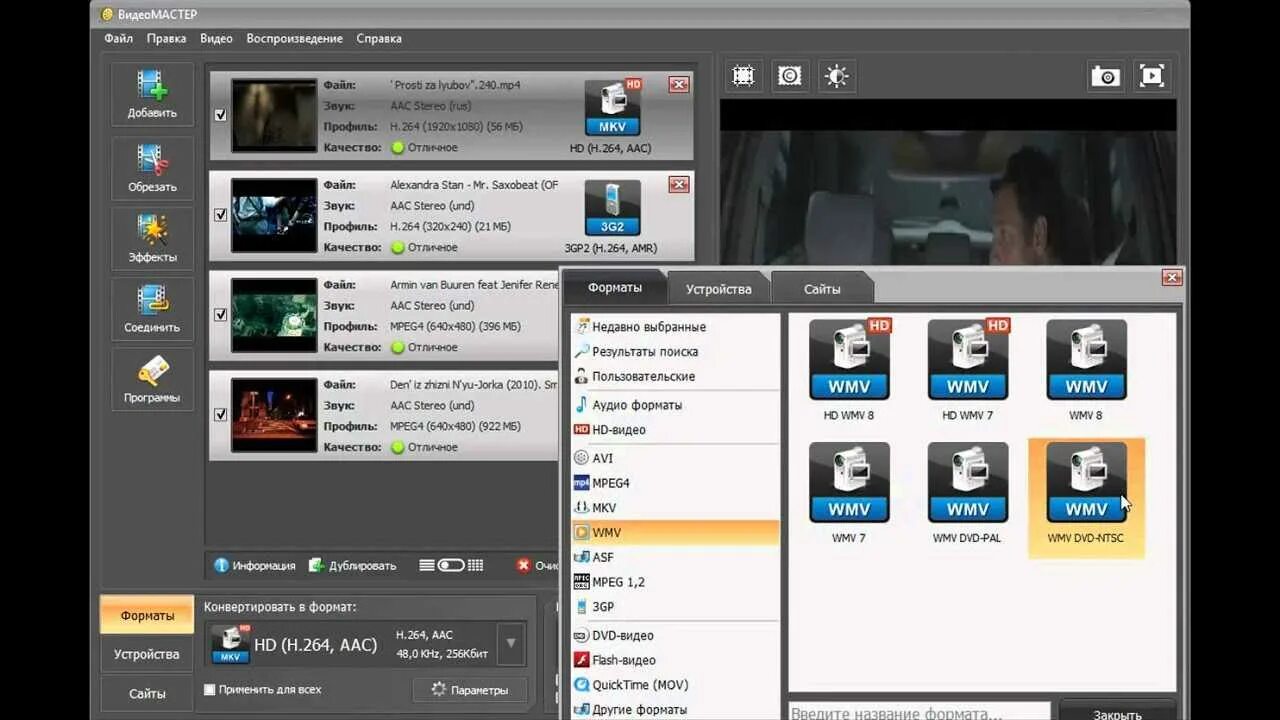Close the format selection popup

1172,278
